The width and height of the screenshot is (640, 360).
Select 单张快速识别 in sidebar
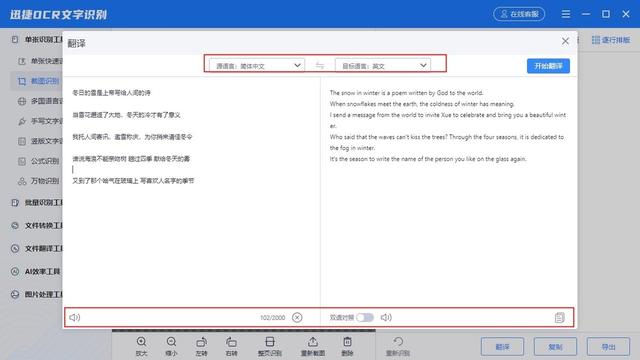tap(40, 61)
